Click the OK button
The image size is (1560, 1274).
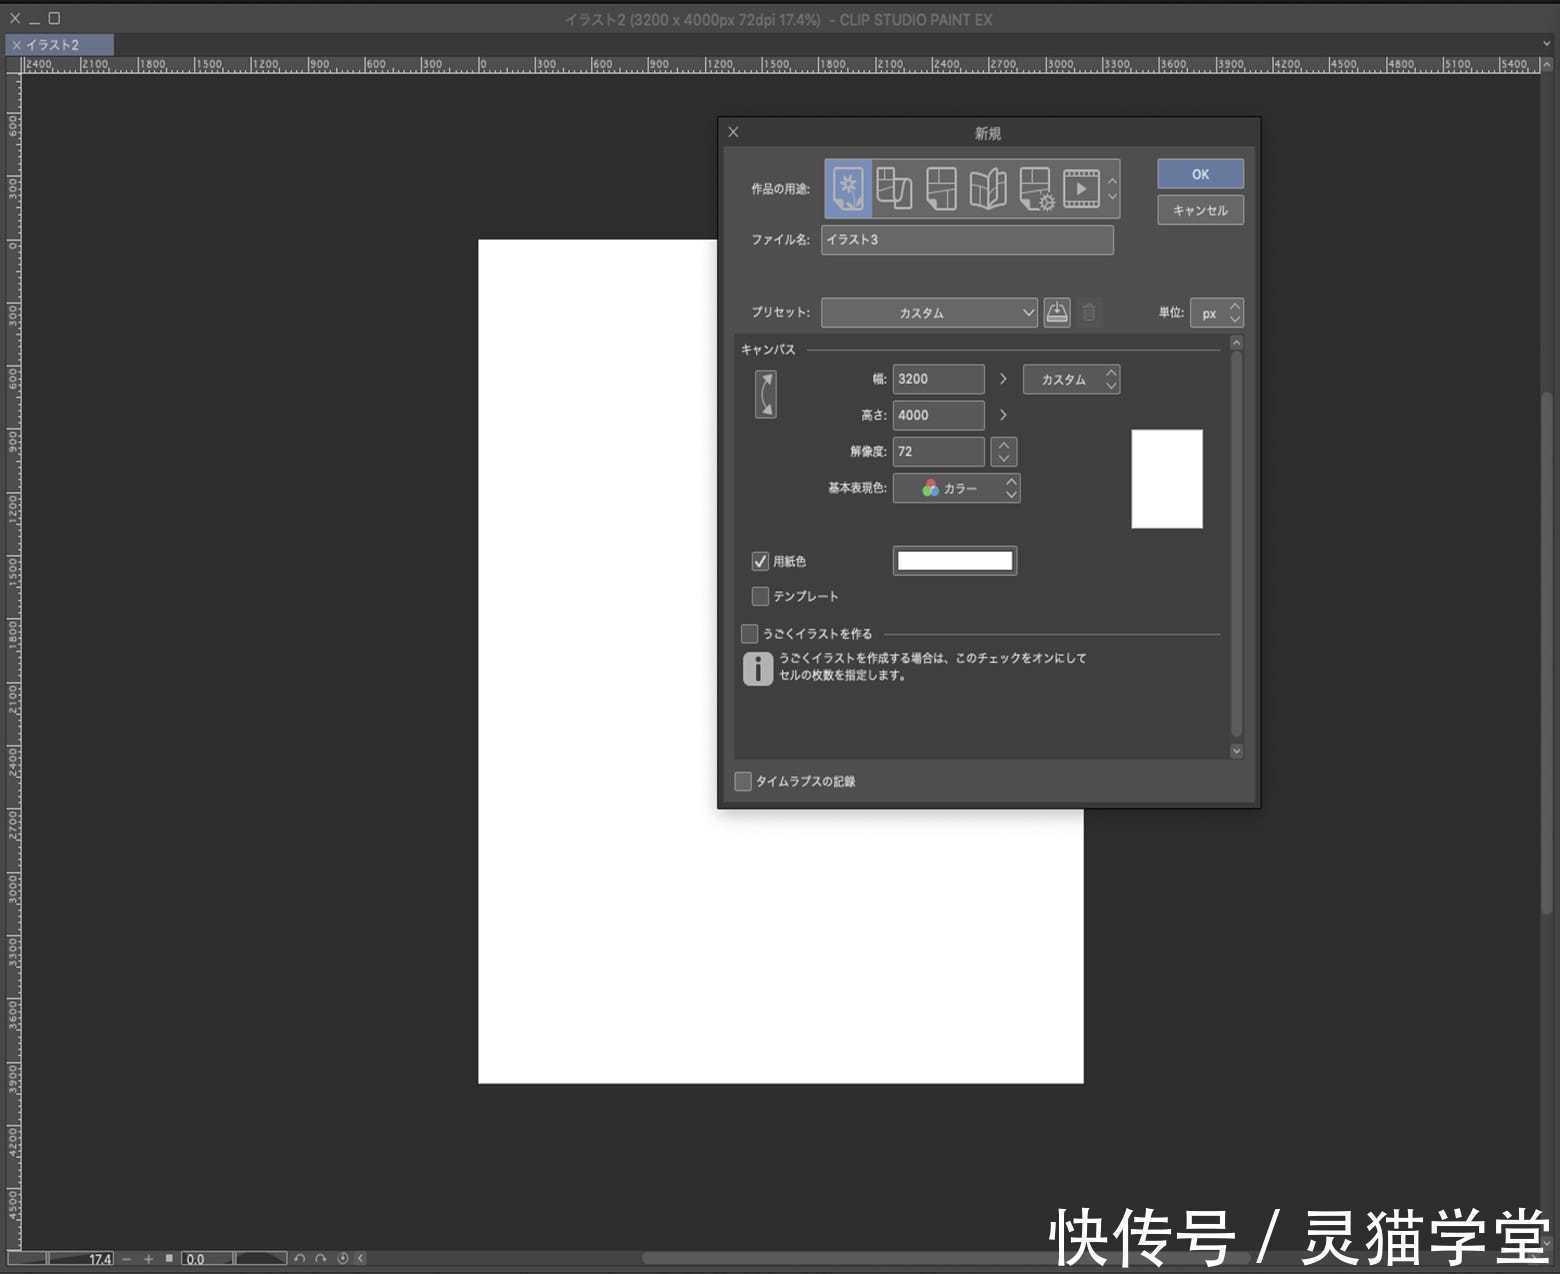(1199, 173)
